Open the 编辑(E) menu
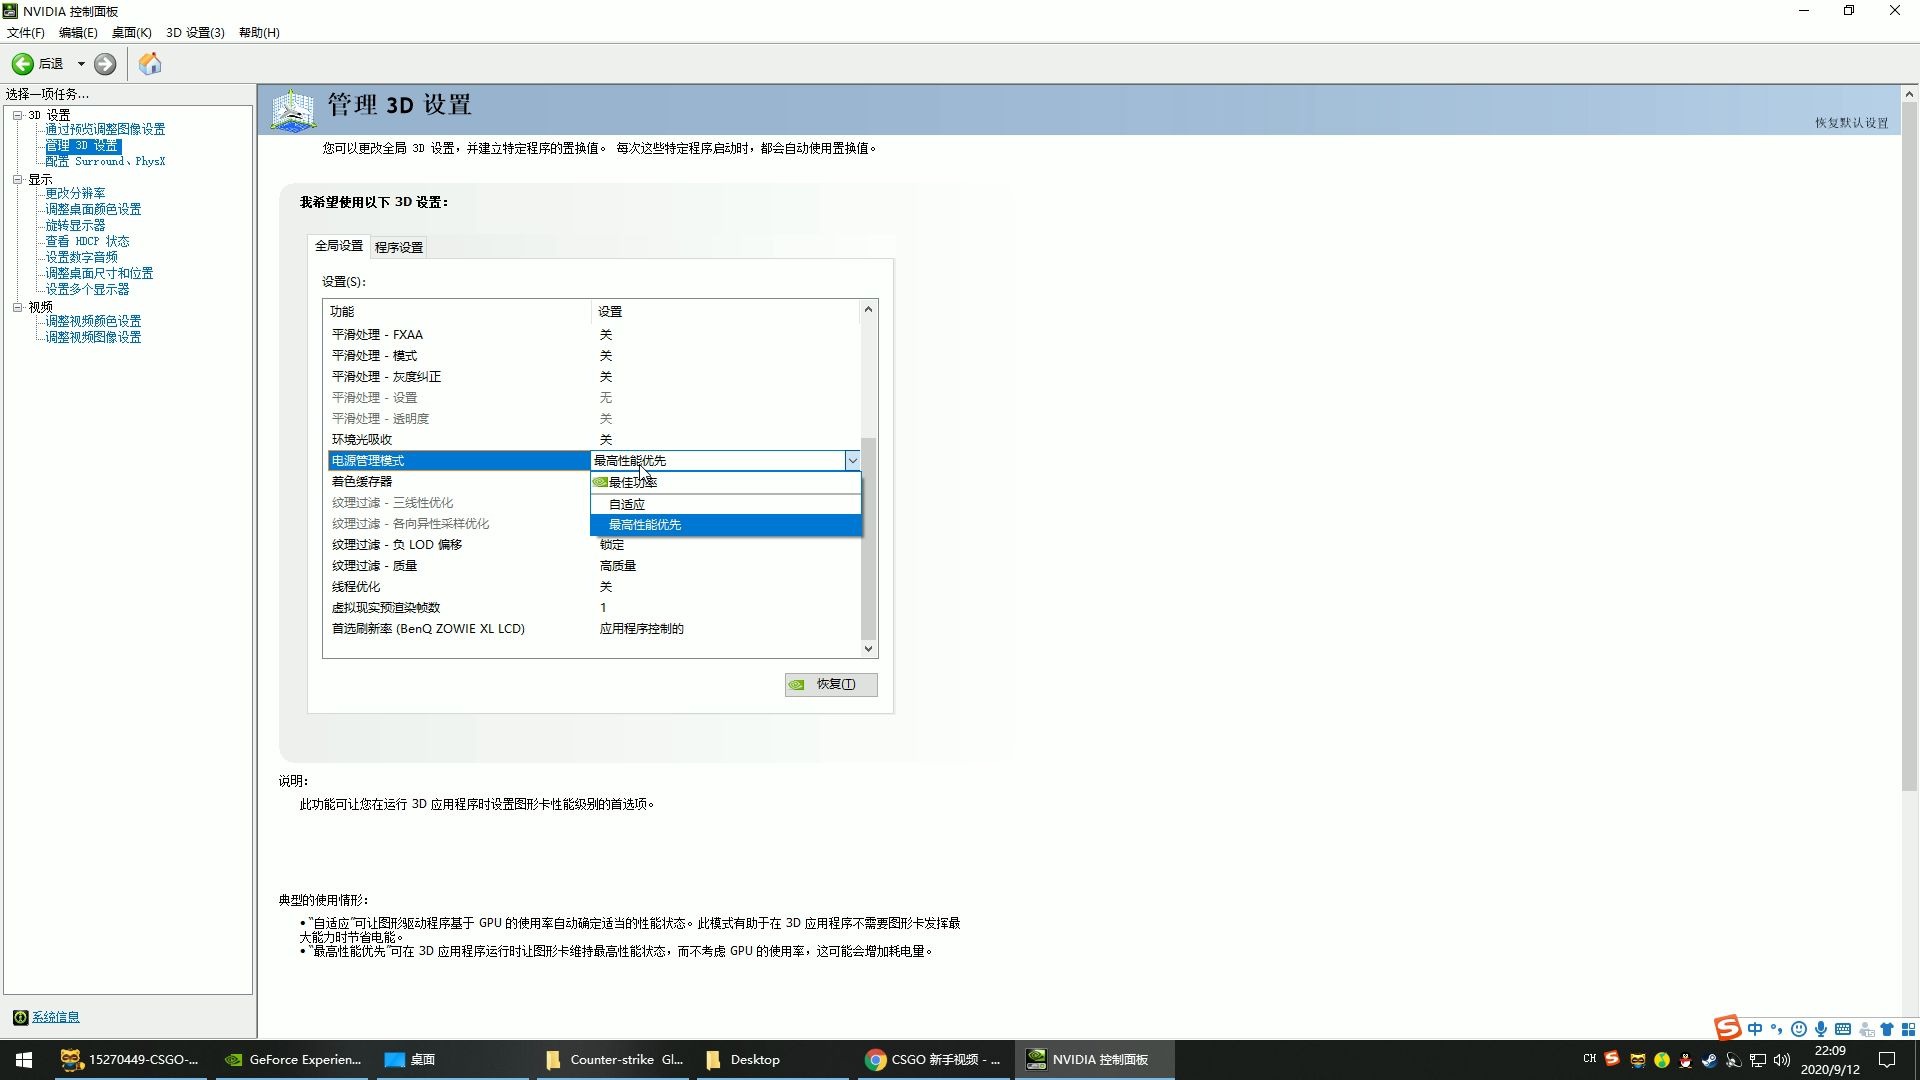 coord(78,32)
